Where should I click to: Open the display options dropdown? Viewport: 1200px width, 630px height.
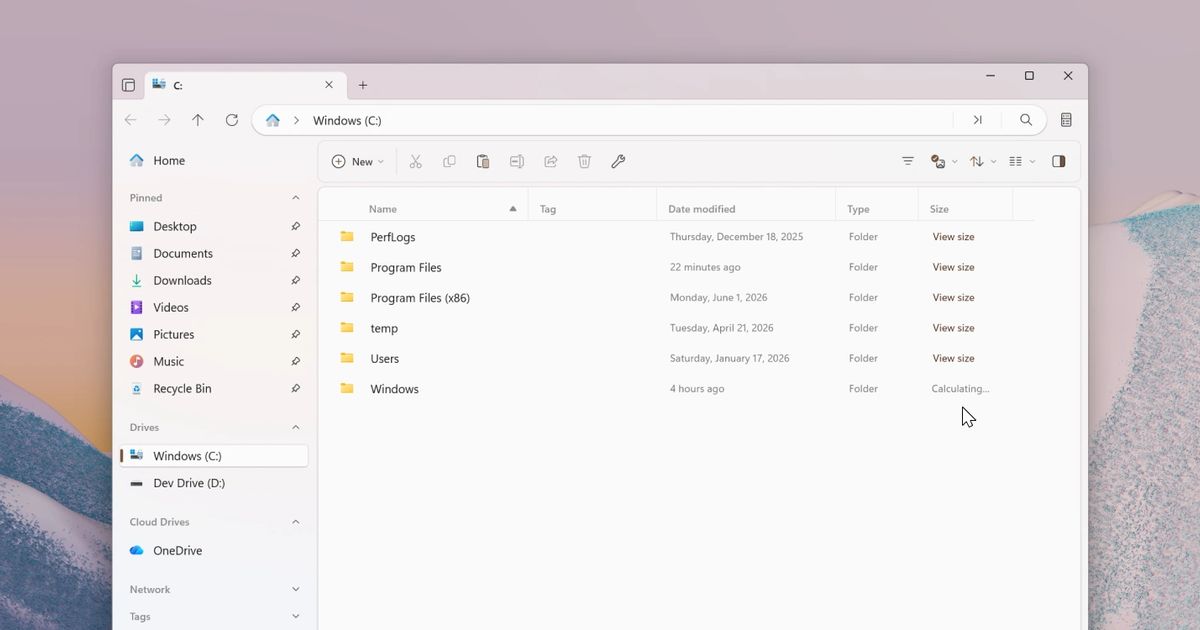tap(944, 161)
